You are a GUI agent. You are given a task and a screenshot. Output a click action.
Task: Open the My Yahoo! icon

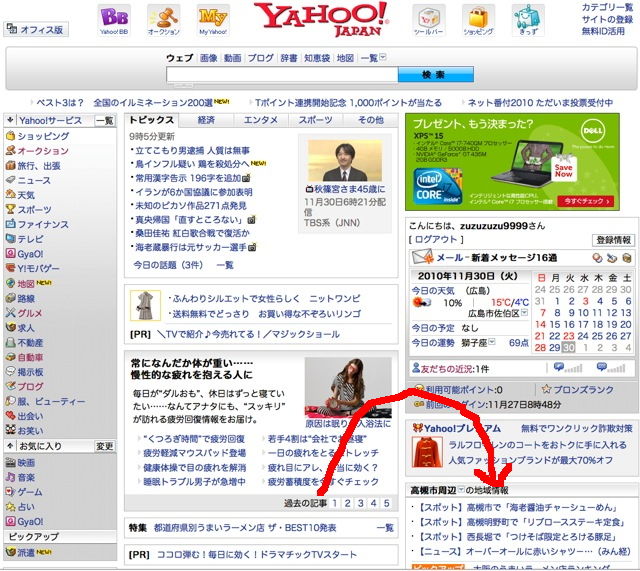click(213, 20)
